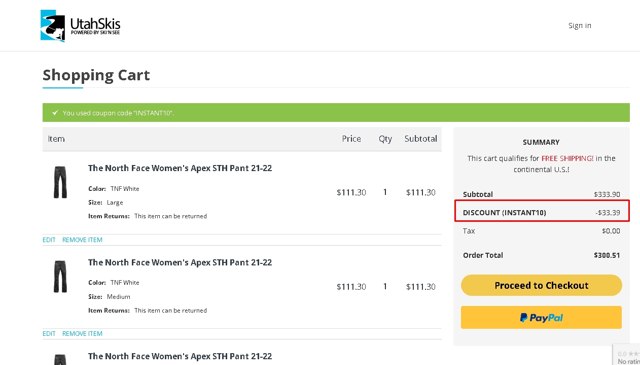Click the Subtotal column header
The height and width of the screenshot is (365, 640).
coord(421,139)
